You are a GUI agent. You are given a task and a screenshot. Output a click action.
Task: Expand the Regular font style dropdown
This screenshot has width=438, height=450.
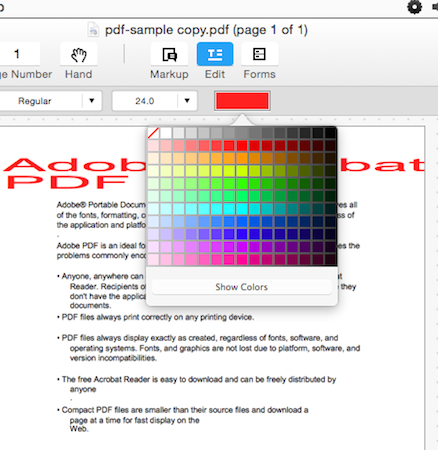[x=91, y=101]
